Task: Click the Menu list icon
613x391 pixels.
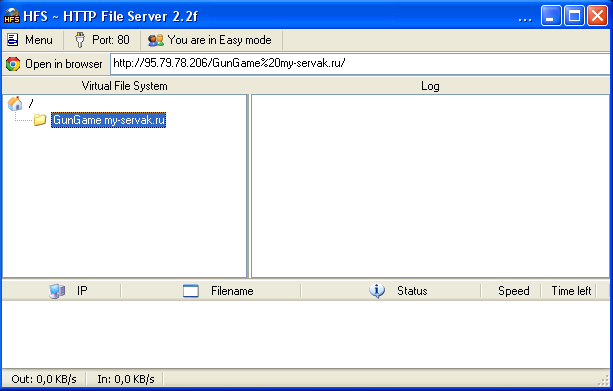Action: point(13,40)
